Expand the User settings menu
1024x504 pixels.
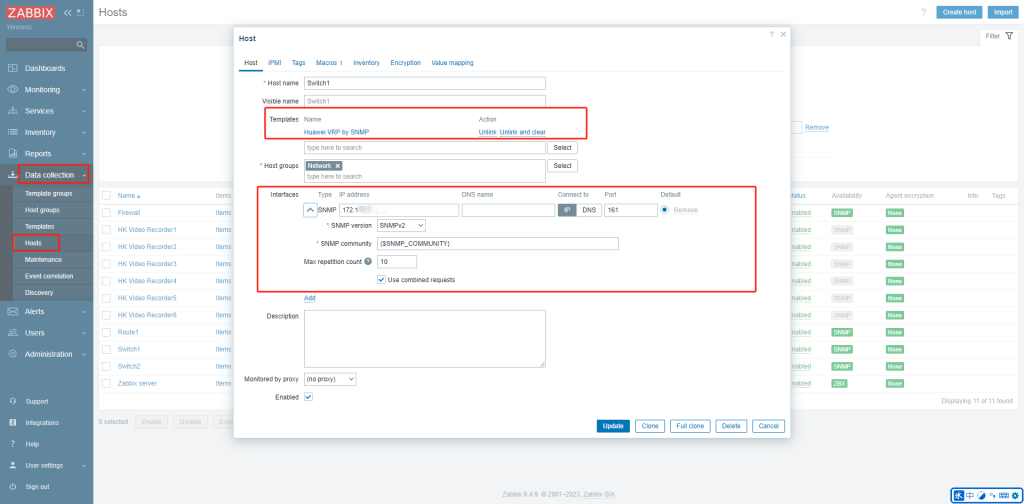click(84, 466)
